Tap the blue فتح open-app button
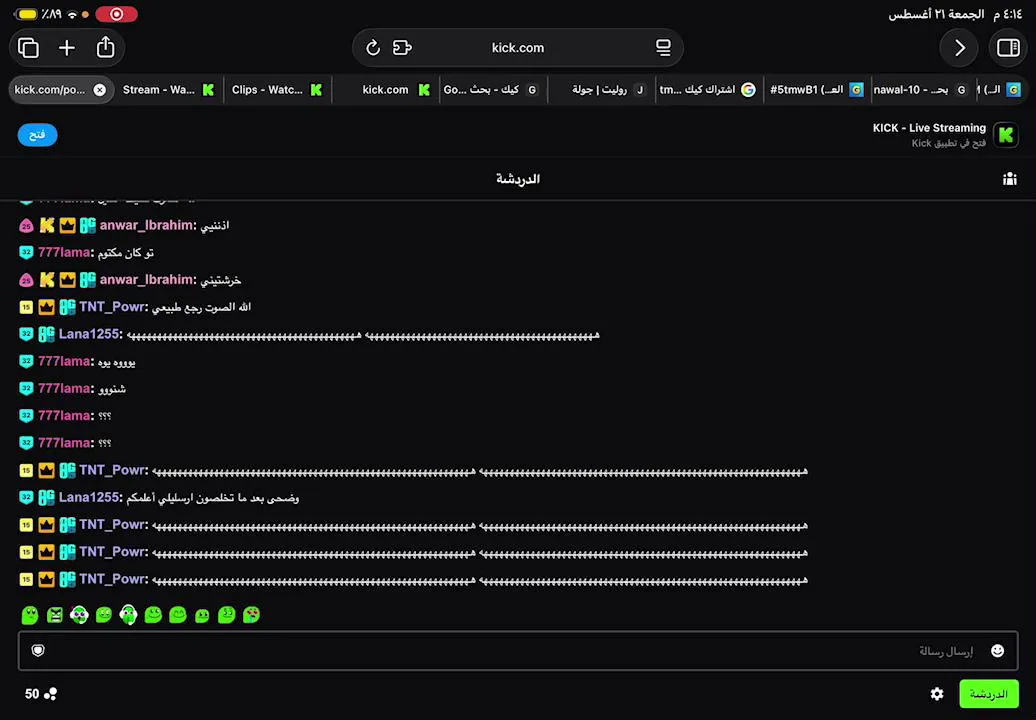The width and height of the screenshot is (1036, 720). coord(38,135)
